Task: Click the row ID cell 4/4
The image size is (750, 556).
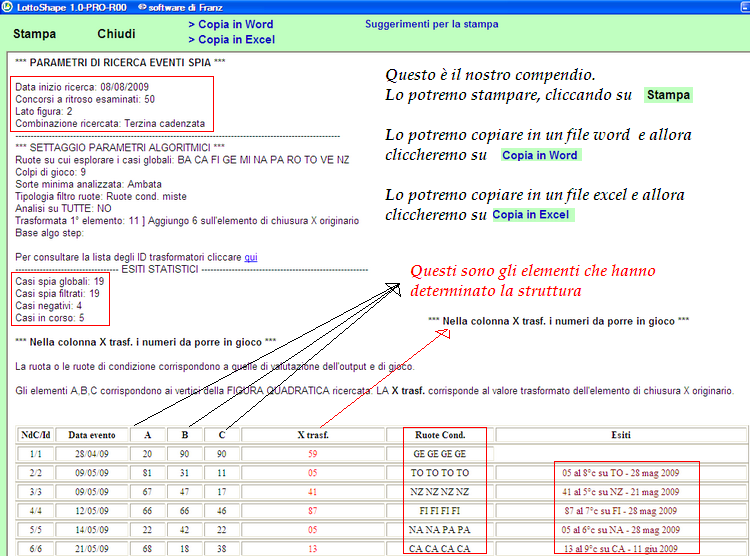Action: 35,511
